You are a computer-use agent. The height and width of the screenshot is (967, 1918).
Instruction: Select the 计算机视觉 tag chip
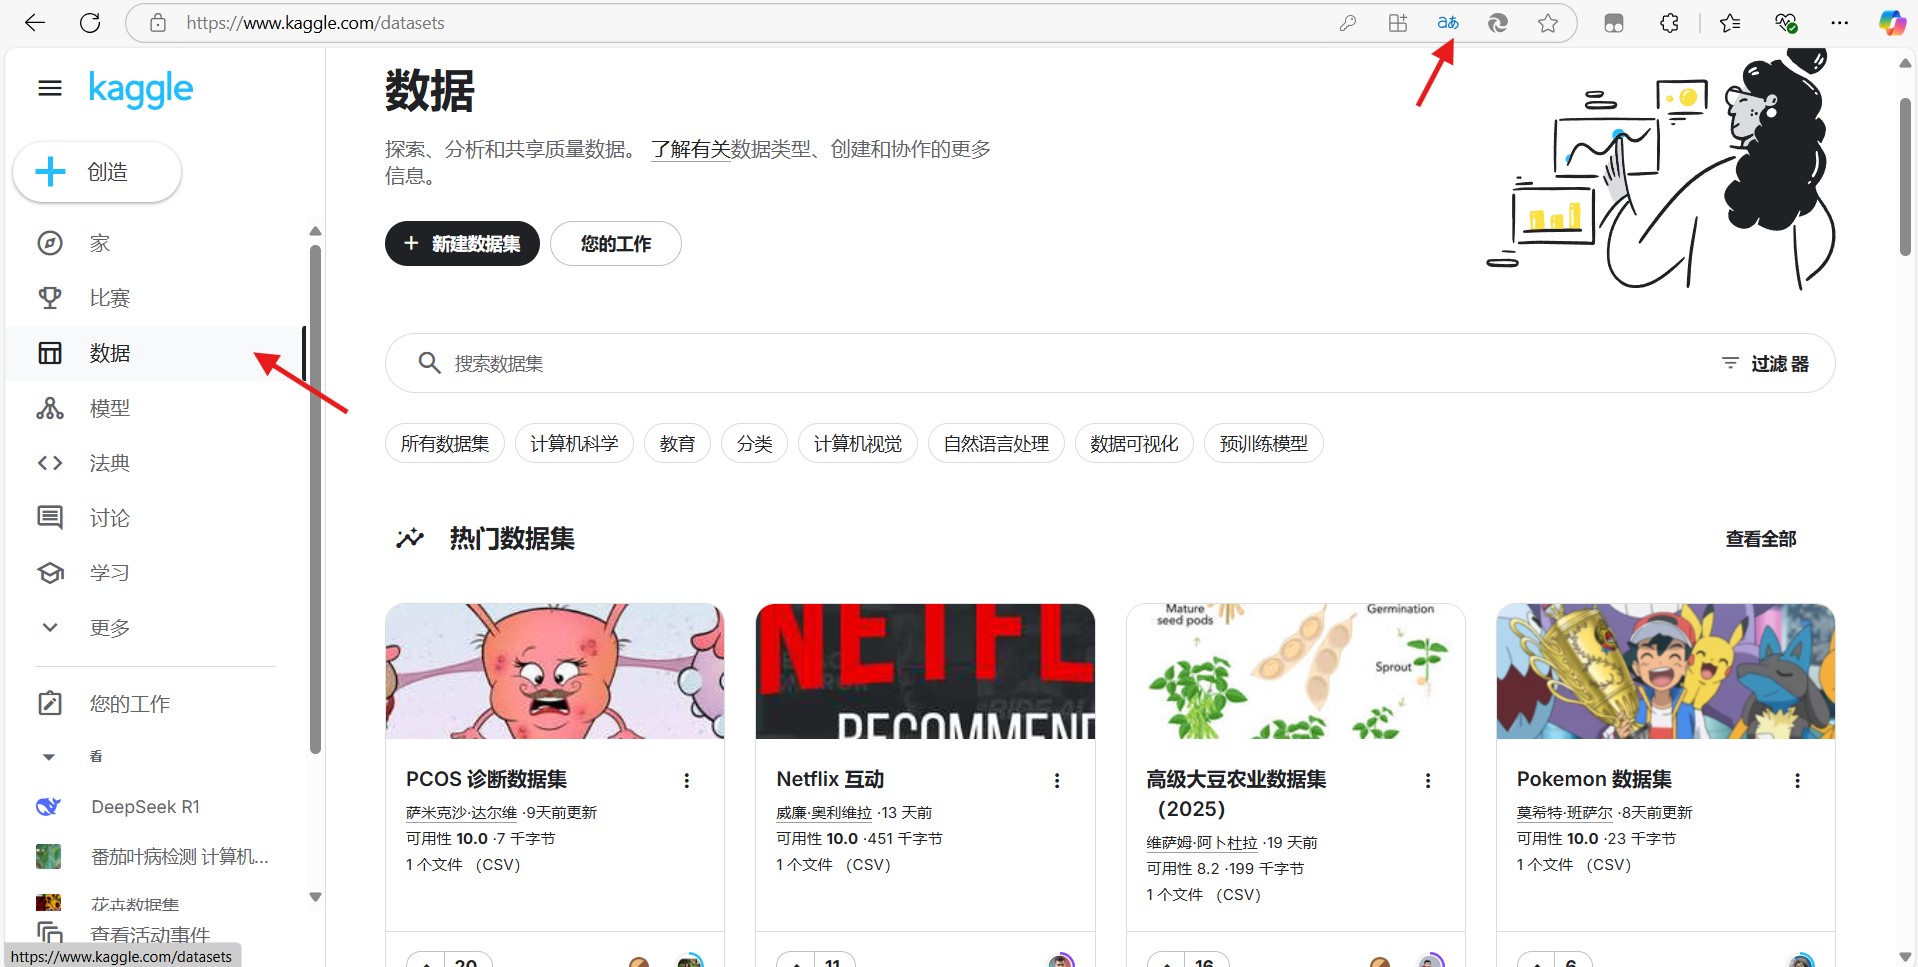[858, 443]
